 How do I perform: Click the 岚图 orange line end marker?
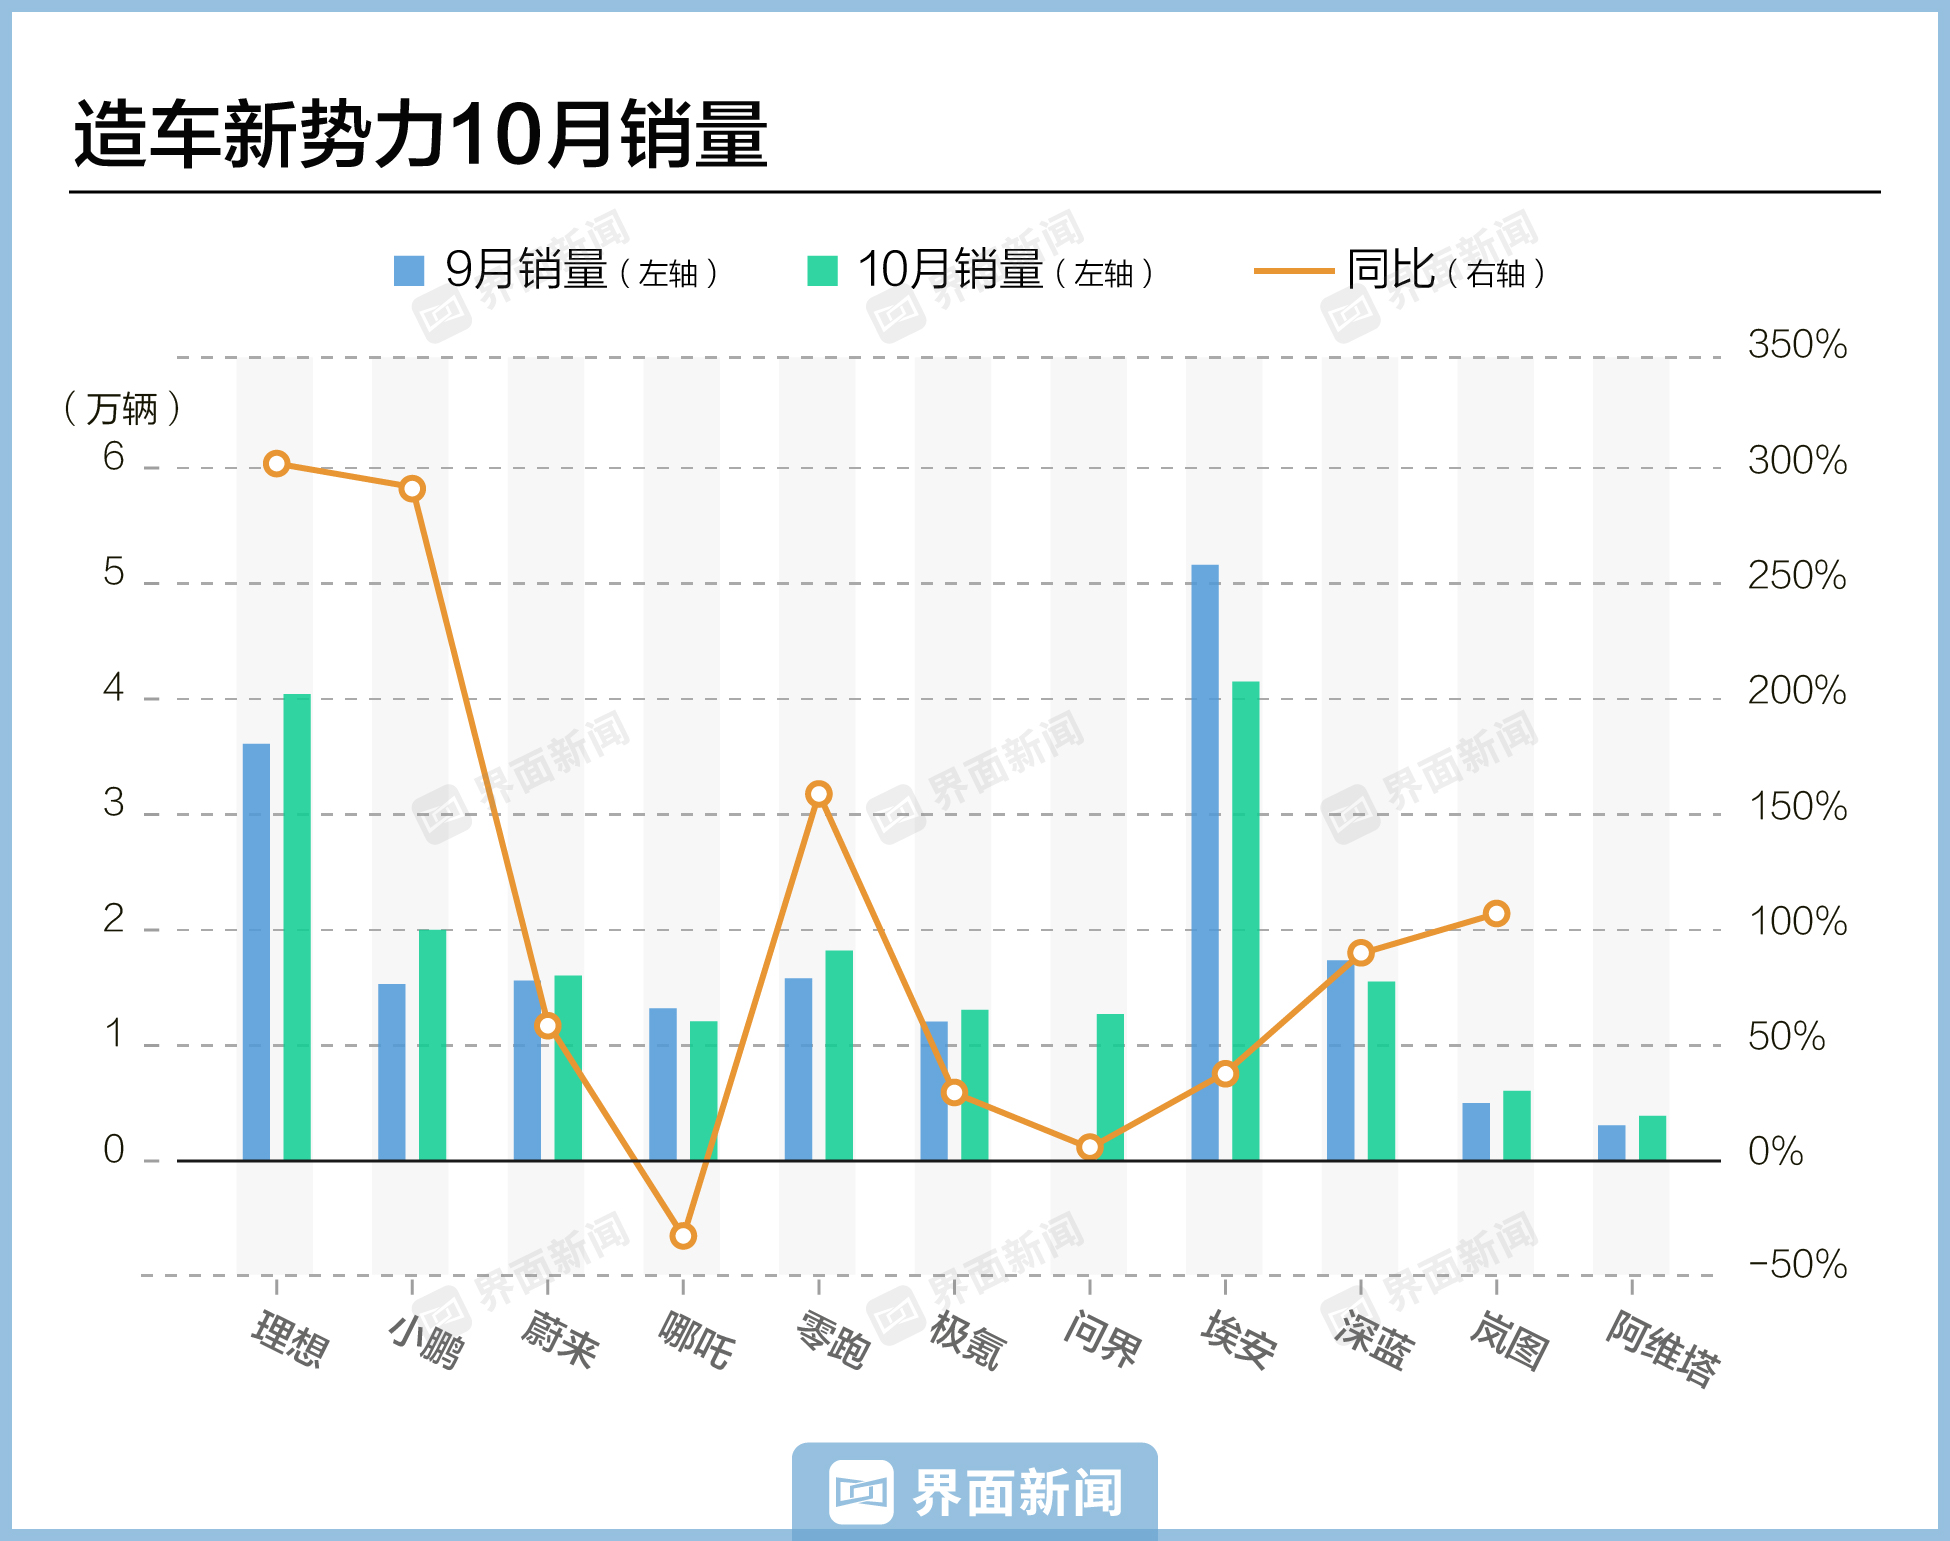[1496, 913]
